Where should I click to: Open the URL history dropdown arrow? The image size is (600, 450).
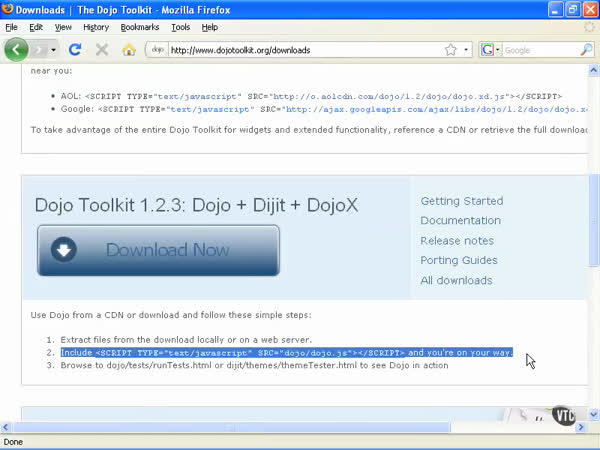[x=465, y=49]
